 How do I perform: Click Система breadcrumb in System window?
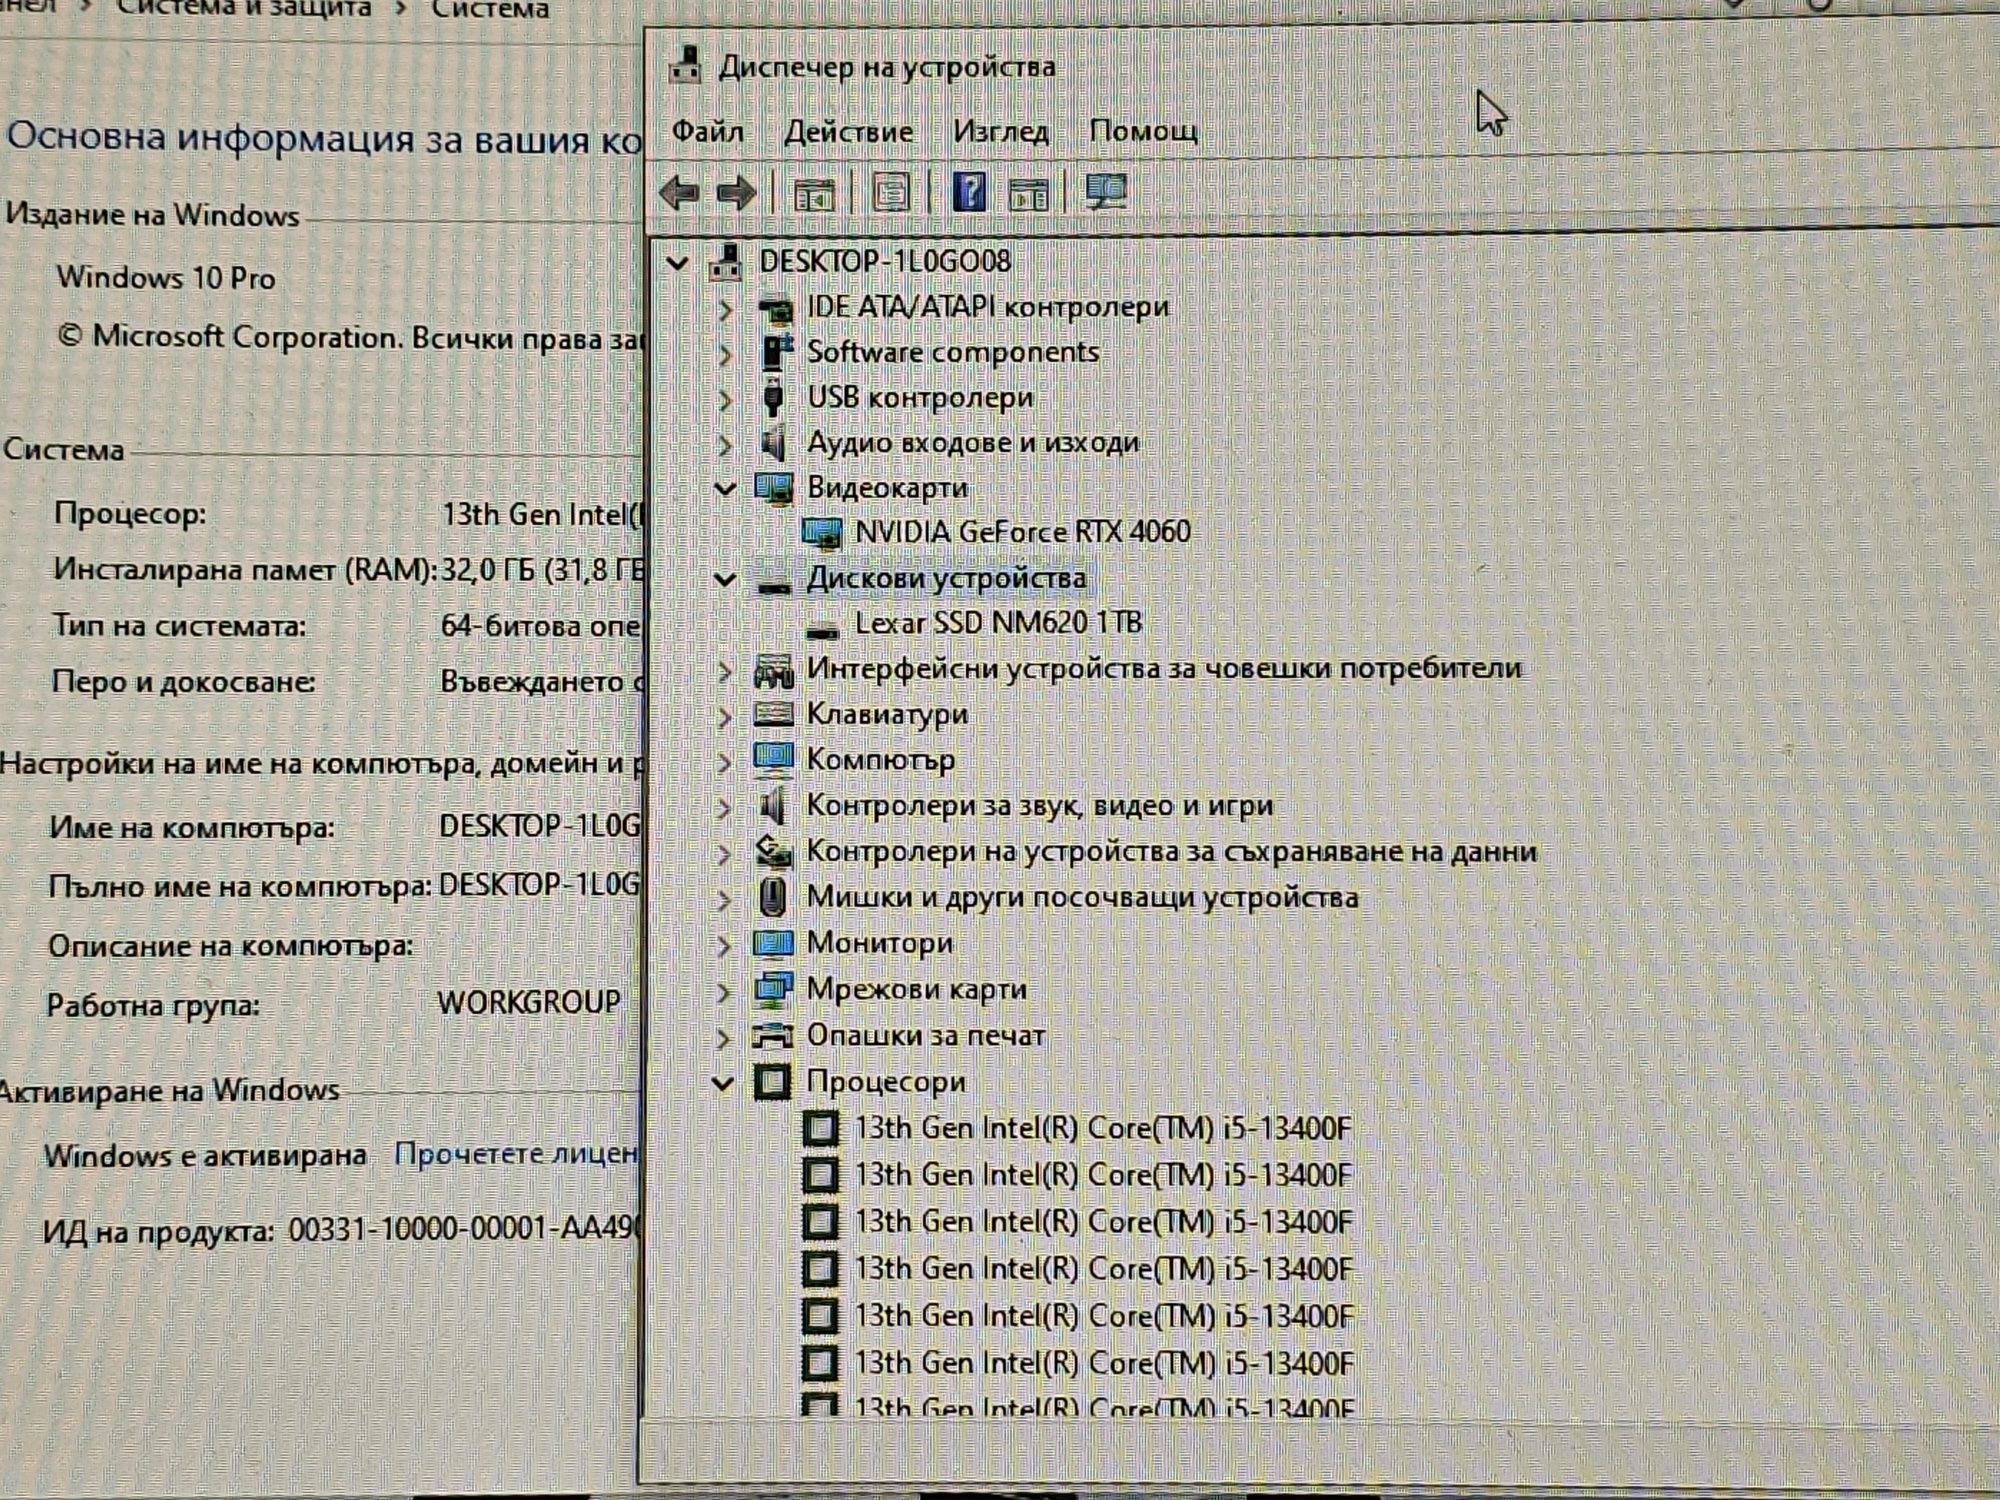point(490,9)
